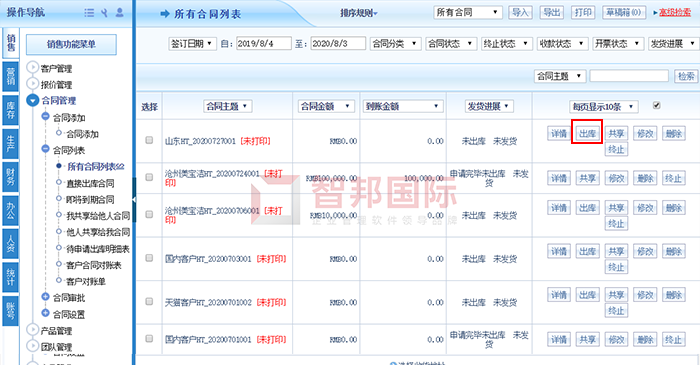Click the 导入 button
This screenshot has height=365, width=700.
tap(520, 12)
